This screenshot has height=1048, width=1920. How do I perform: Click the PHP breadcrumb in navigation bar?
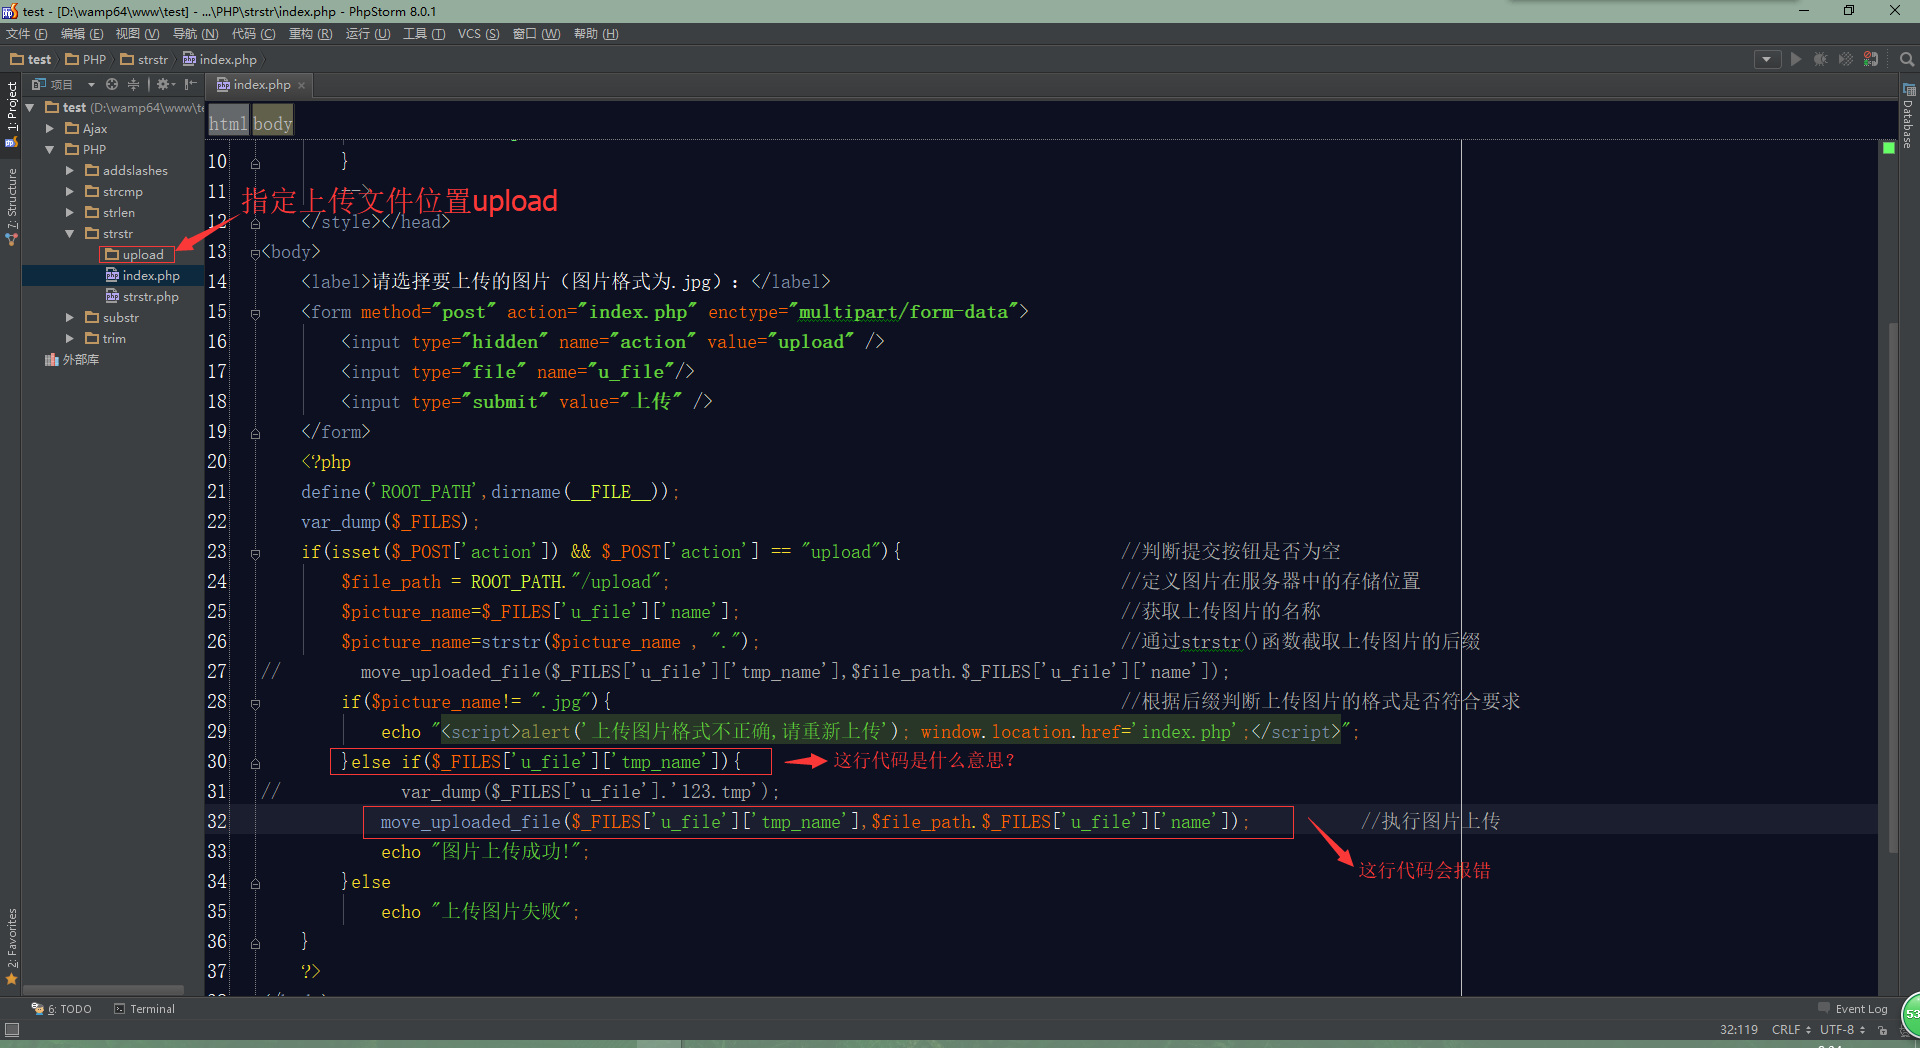[x=86, y=60]
